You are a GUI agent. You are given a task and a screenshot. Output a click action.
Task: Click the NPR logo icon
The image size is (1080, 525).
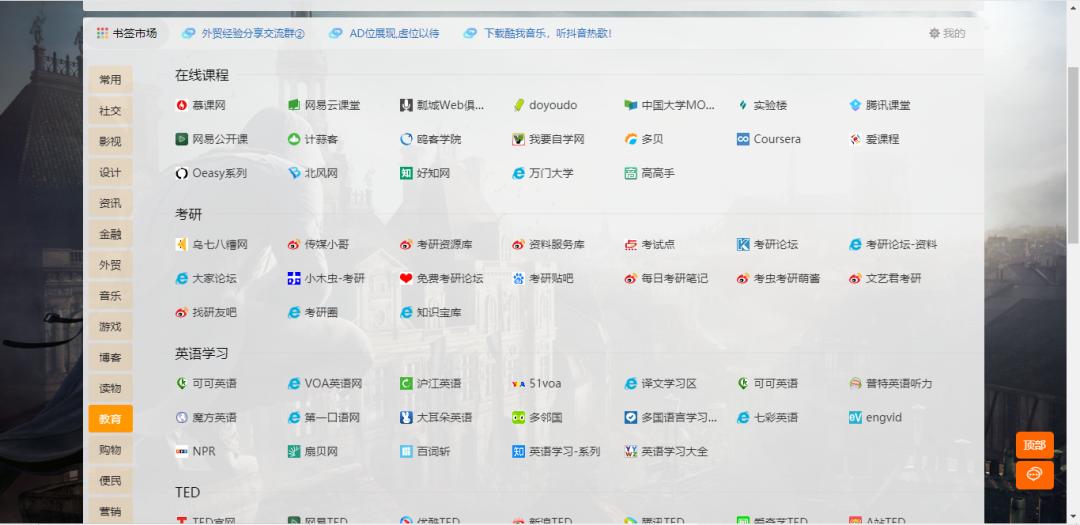[x=182, y=452]
